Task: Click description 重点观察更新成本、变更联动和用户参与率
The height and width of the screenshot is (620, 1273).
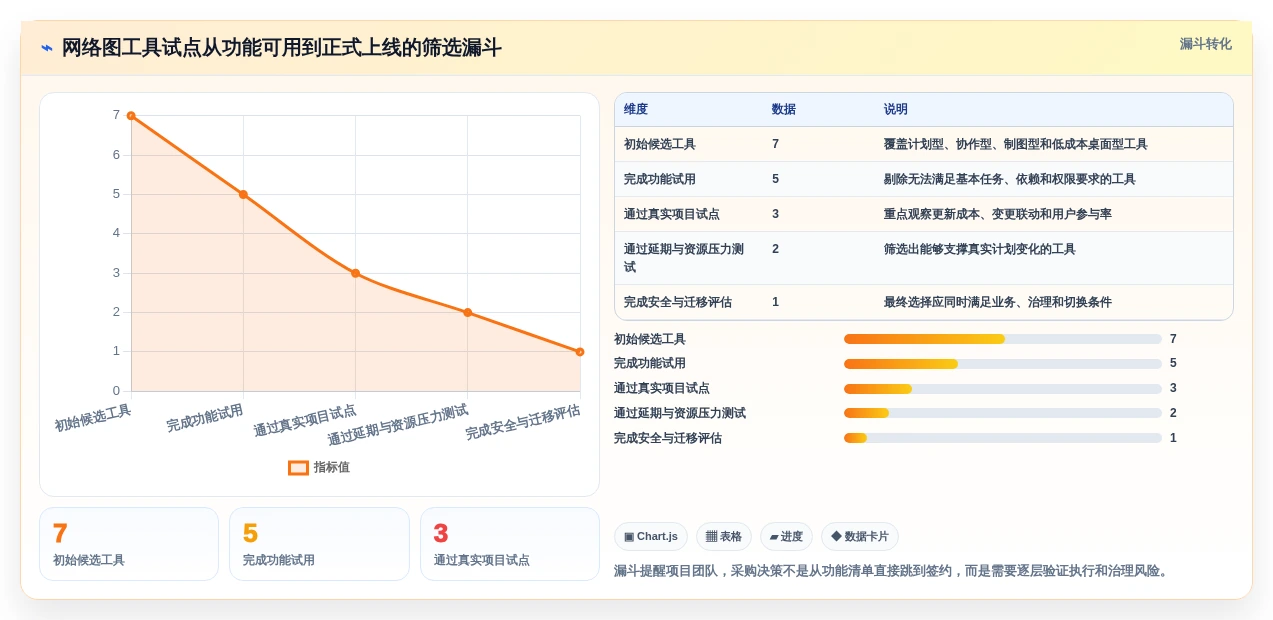Action: (x=998, y=214)
